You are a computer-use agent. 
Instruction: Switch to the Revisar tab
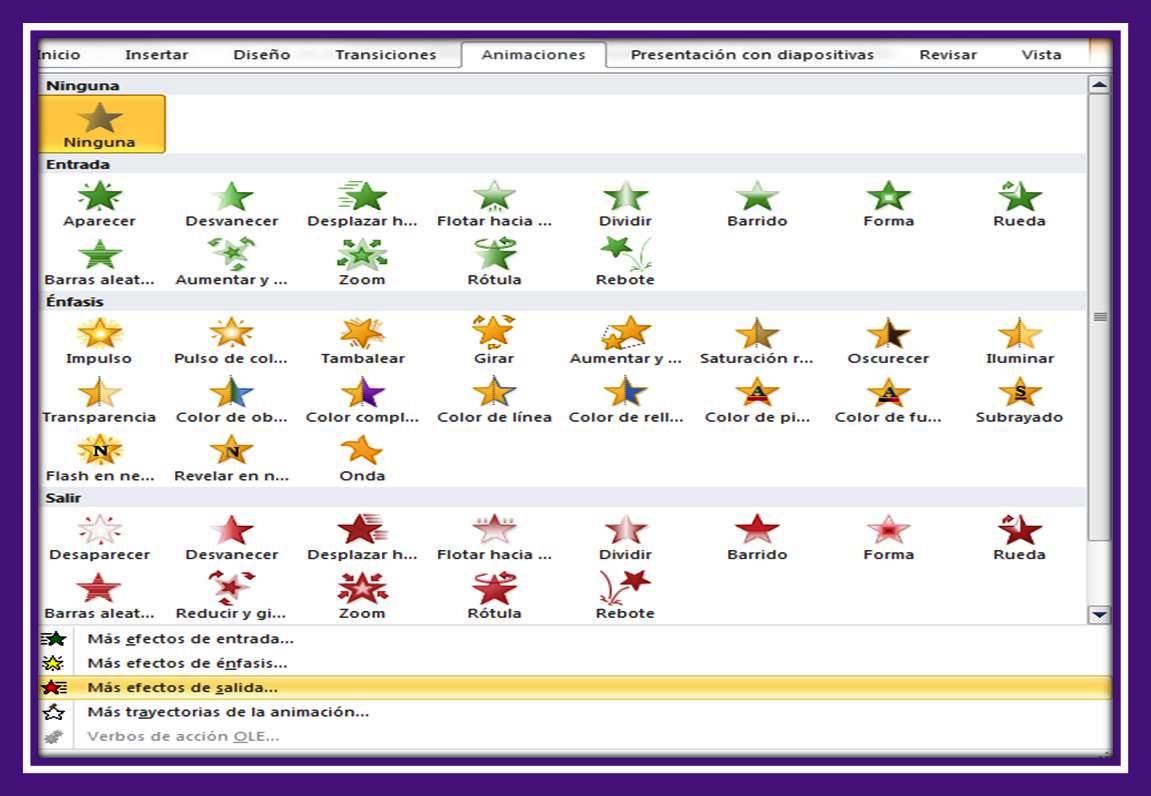(x=948, y=54)
